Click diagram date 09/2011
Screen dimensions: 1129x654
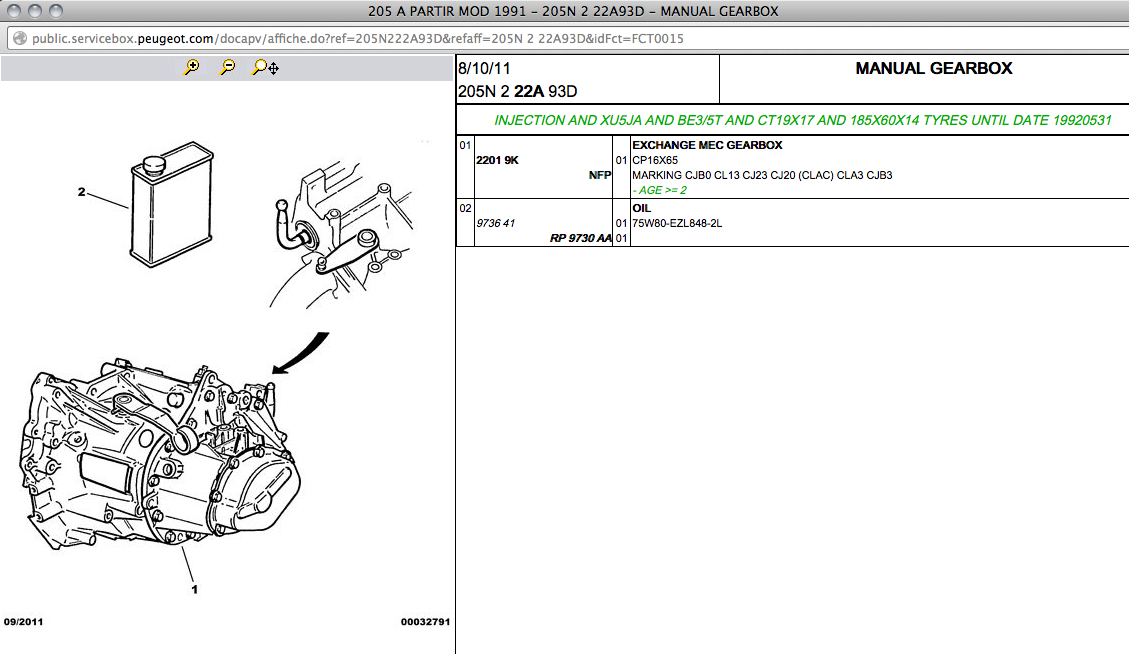click(23, 622)
